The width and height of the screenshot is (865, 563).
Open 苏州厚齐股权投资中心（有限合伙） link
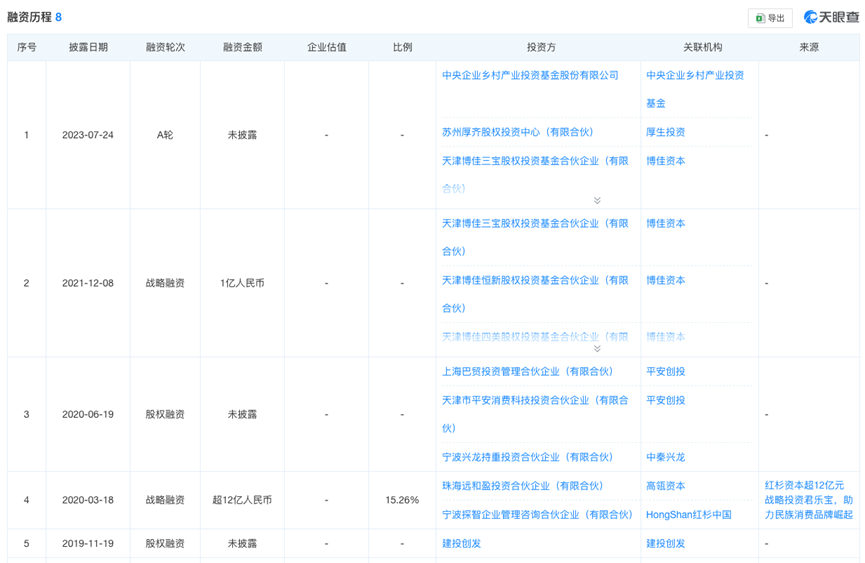(517, 132)
